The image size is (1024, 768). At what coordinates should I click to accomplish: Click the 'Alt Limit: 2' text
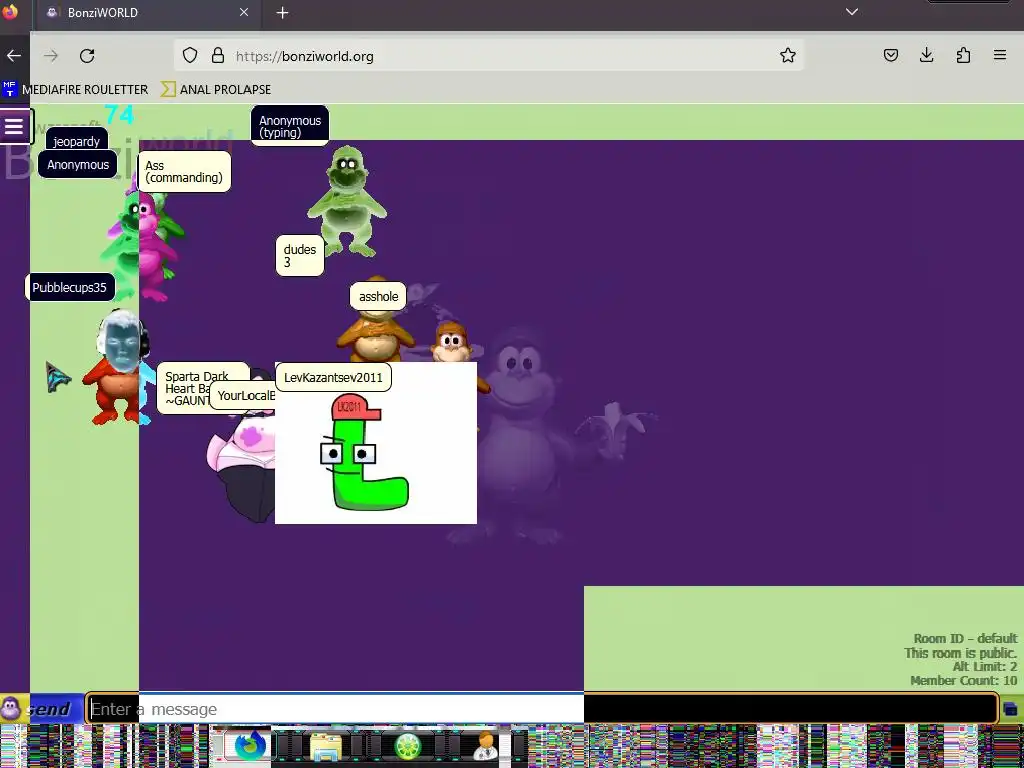(984, 666)
